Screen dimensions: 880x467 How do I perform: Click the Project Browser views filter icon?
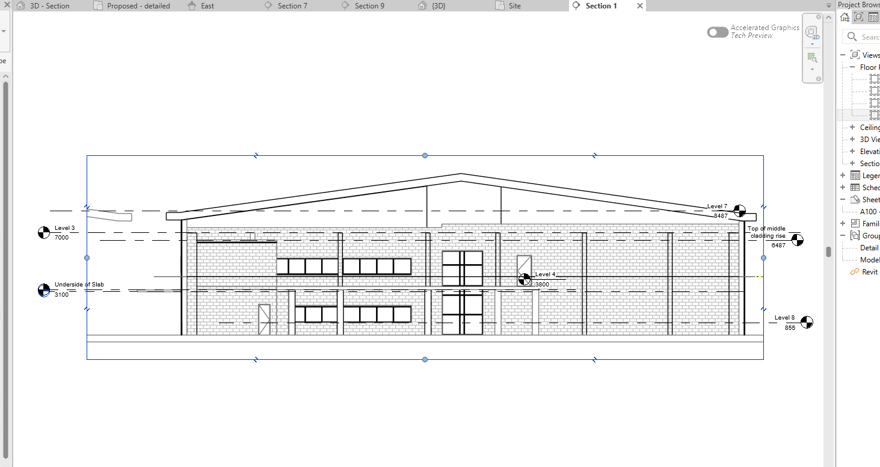pos(859,17)
